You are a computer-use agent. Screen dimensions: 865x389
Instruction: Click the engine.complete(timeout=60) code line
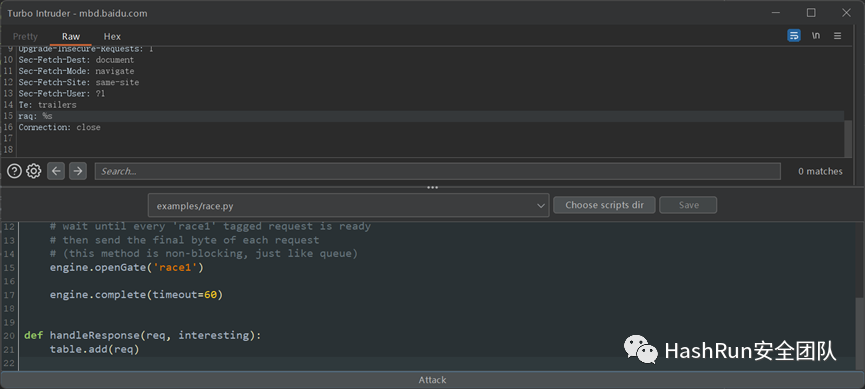click(136, 295)
